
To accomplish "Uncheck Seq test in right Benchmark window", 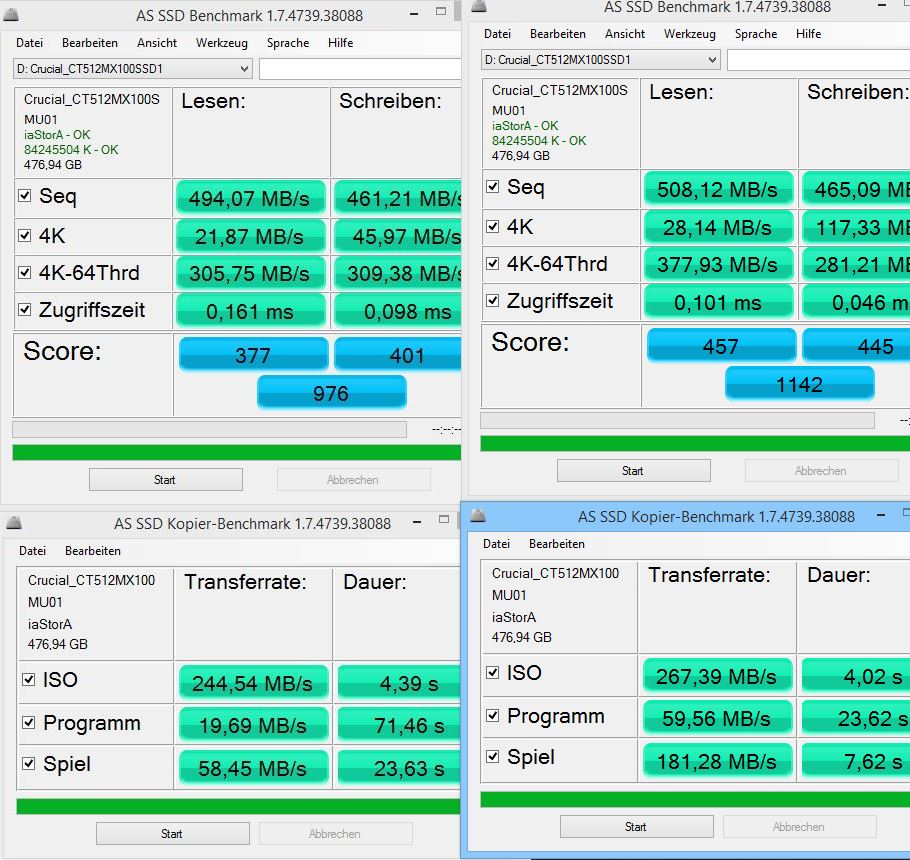I will [493, 186].
